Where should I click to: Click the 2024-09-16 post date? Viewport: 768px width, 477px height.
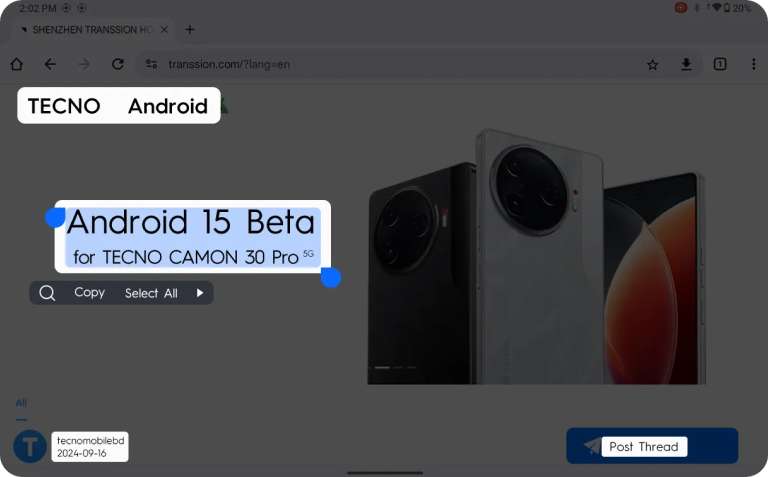pyautogui.click(x=81, y=453)
